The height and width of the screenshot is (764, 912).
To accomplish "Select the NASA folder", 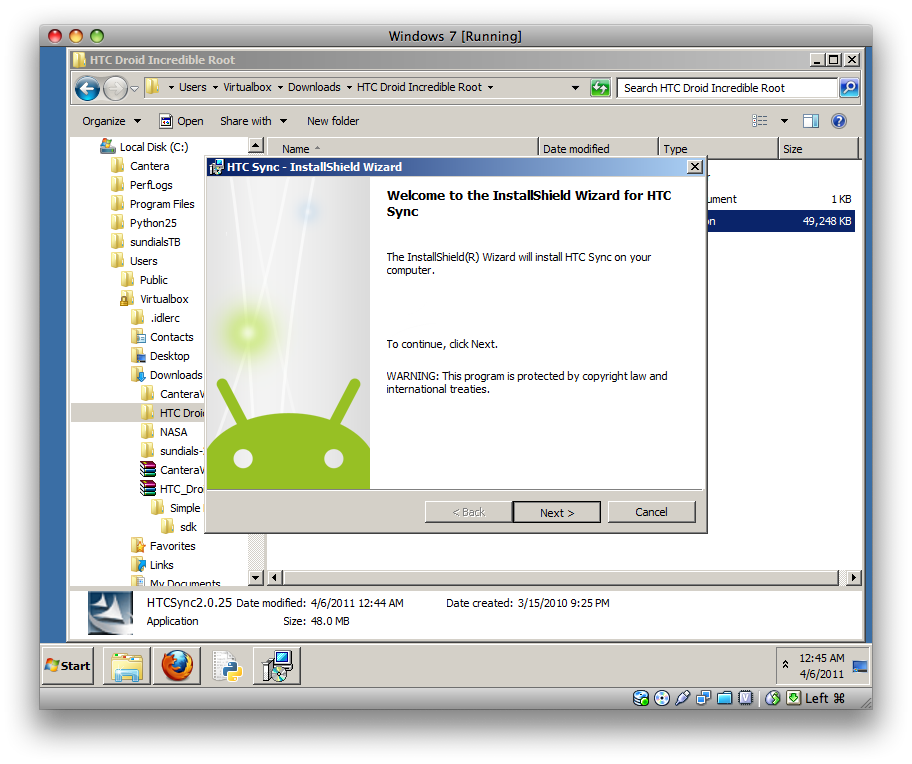I will click(164, 432).
